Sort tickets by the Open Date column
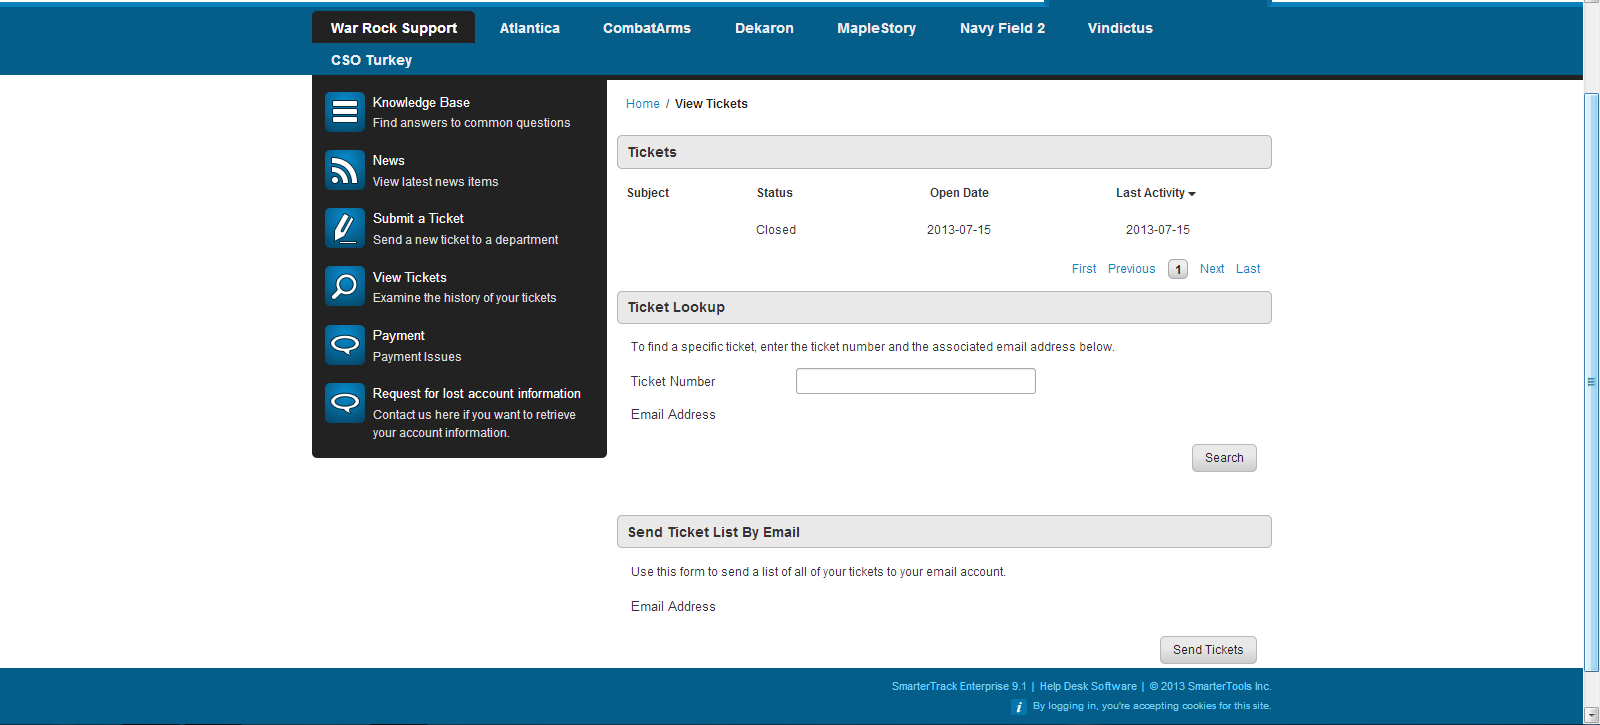 click(x=959, y=193)
